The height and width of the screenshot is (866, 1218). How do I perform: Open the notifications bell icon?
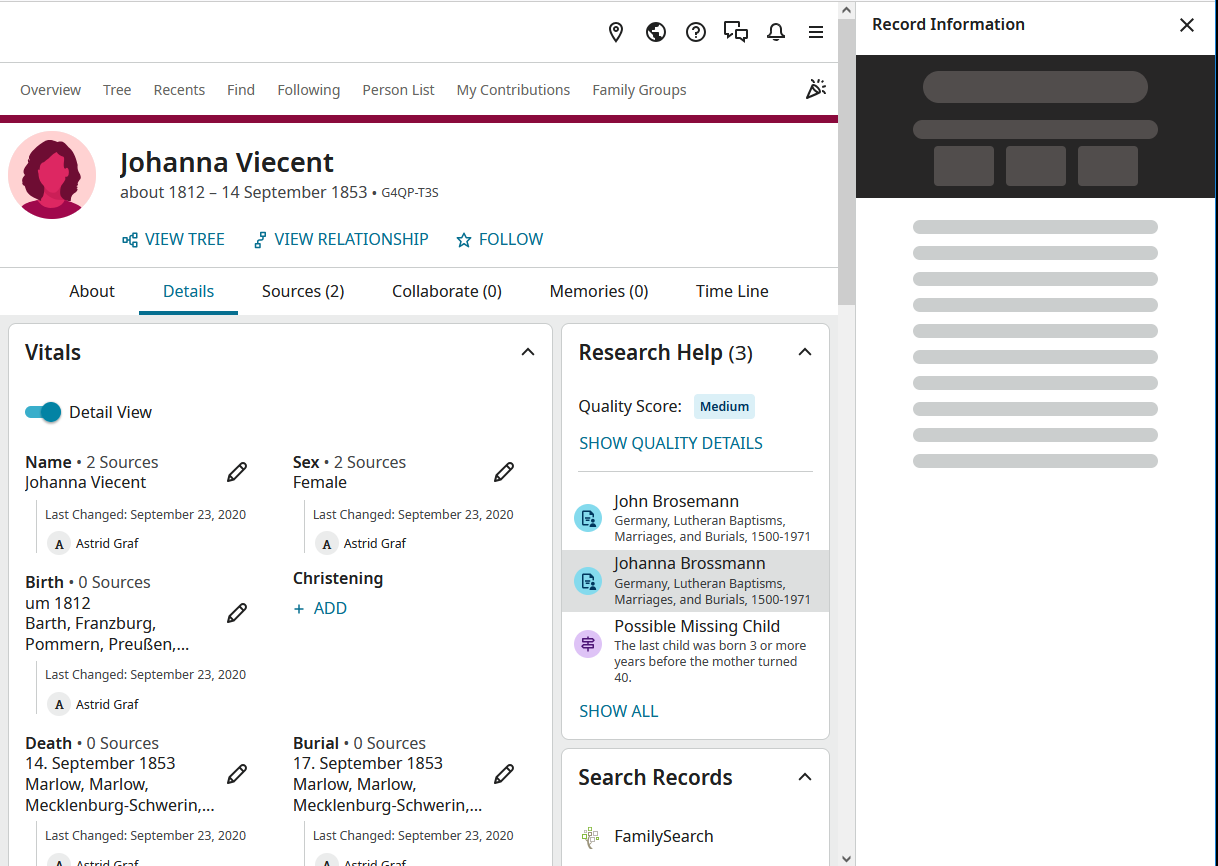coord(776,32)
